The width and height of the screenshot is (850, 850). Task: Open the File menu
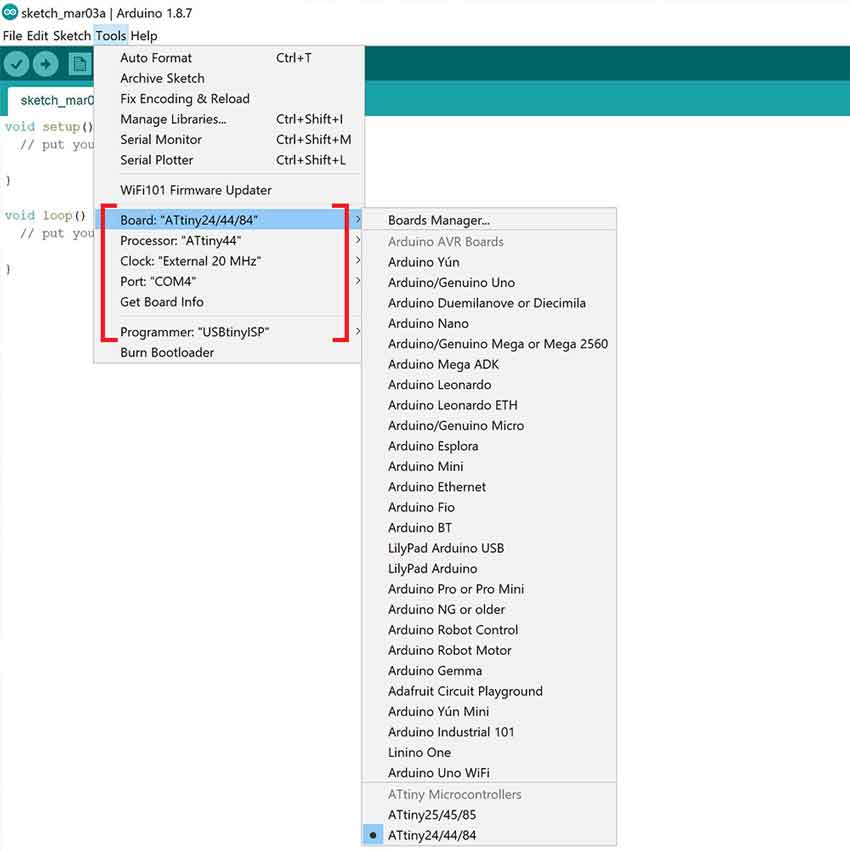pyautogui.click(x=12, y=36)
